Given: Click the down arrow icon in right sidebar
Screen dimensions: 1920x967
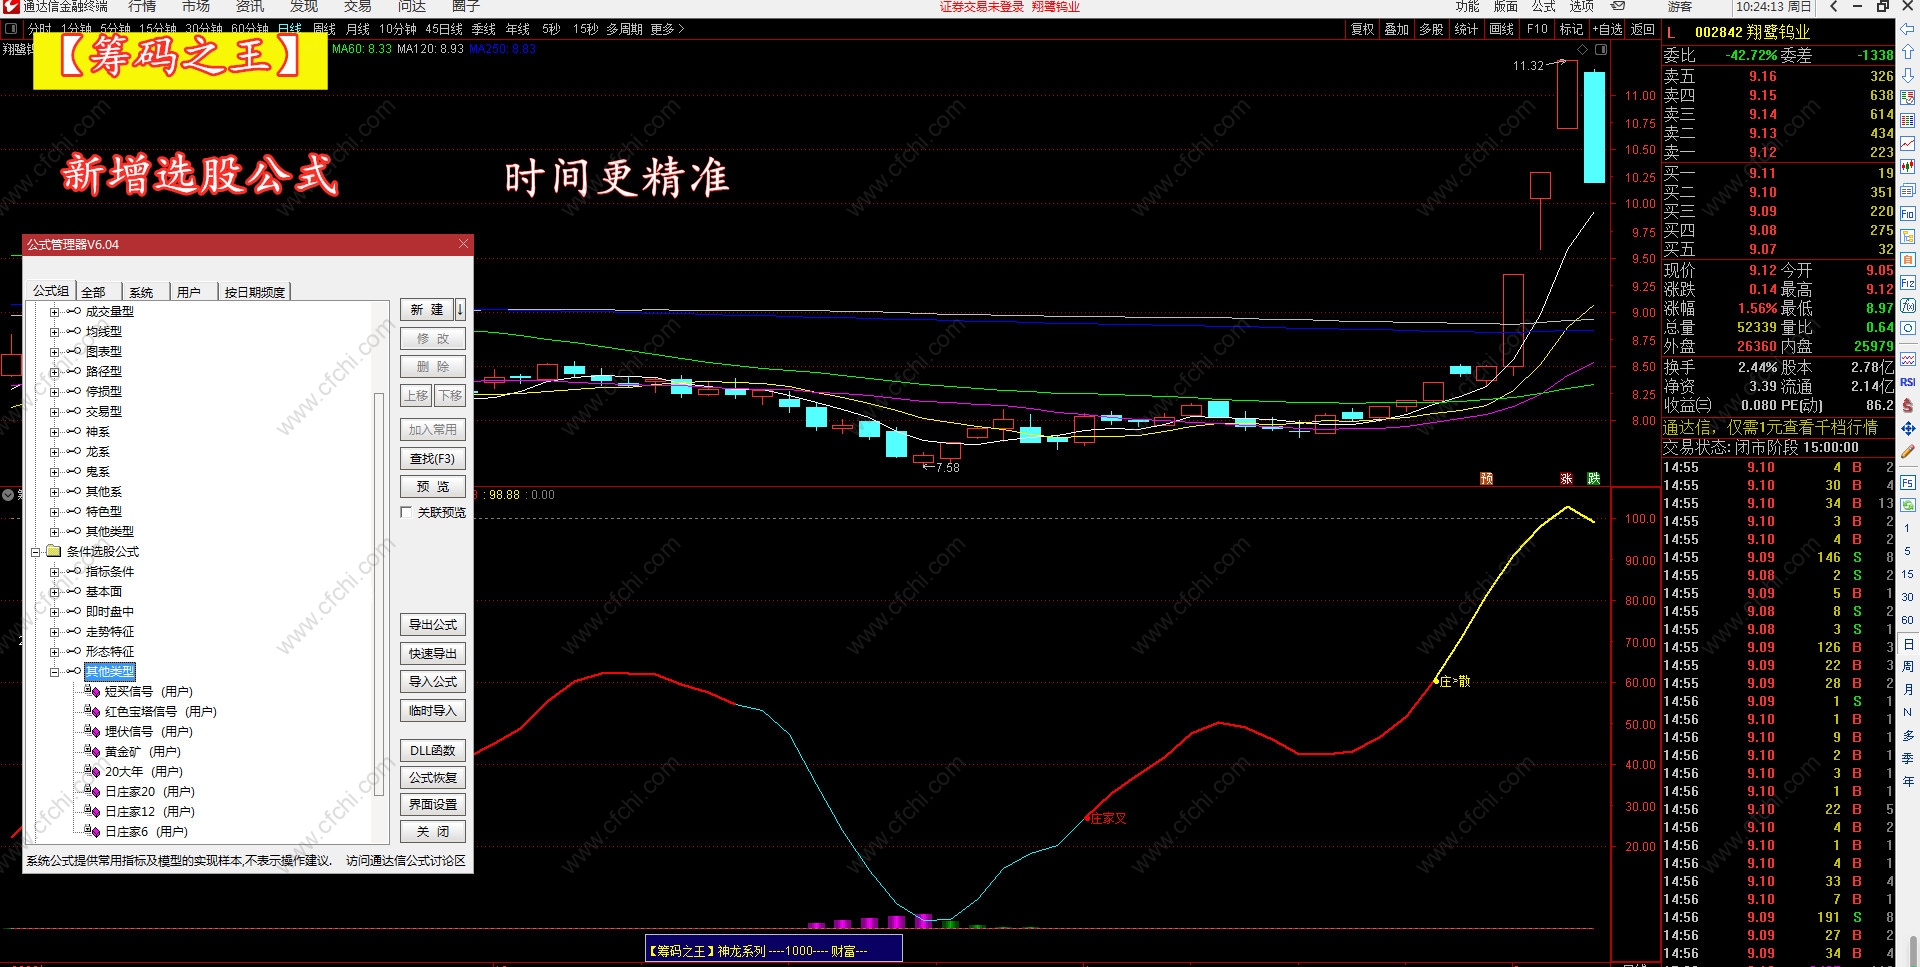Looking at the screenshot, I should click(x=1908, y=75).
